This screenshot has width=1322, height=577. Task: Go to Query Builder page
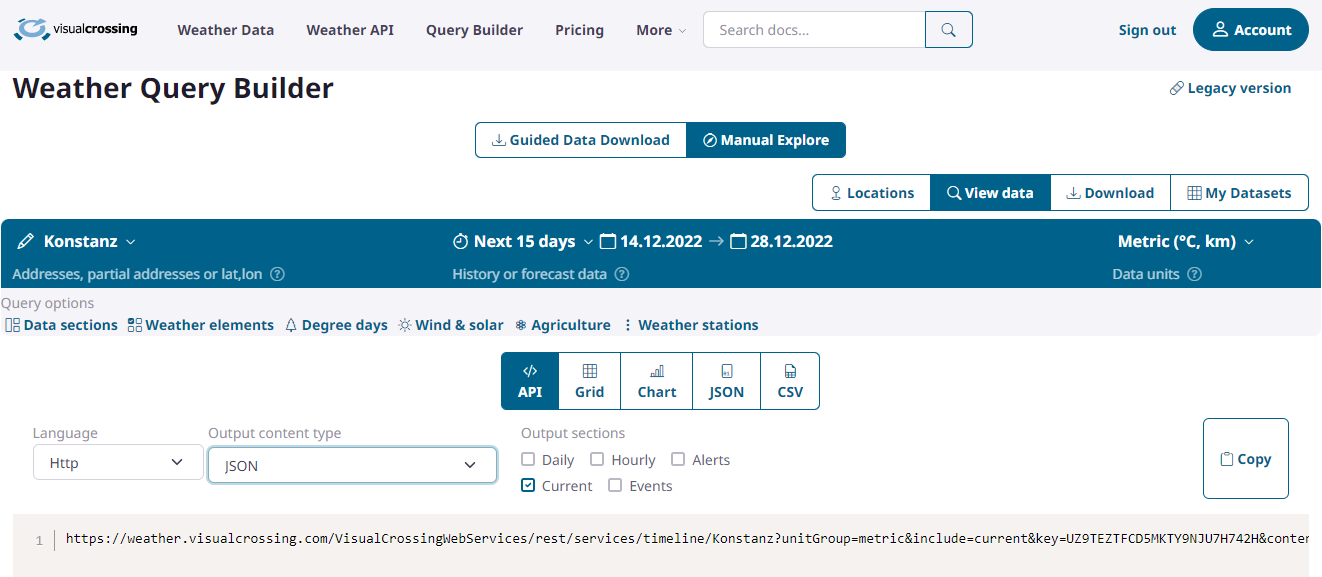[474, 30]
